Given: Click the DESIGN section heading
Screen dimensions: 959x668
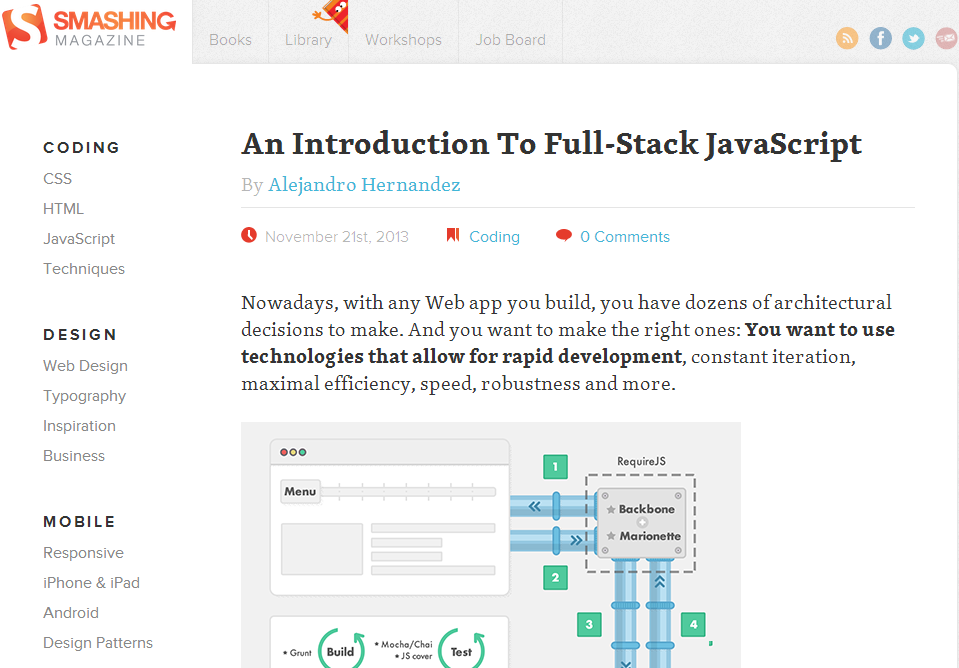Looking at the screenshot, I should click(80, 335).
